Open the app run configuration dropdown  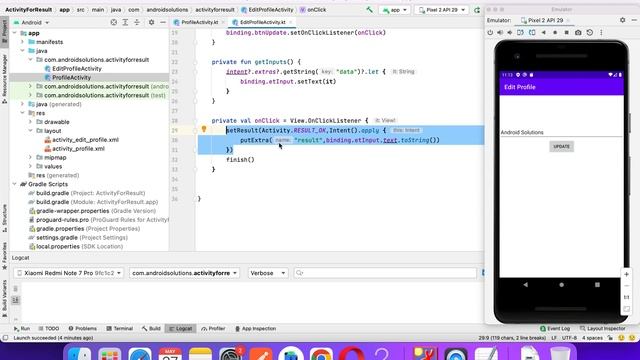(x=394, y=10)
